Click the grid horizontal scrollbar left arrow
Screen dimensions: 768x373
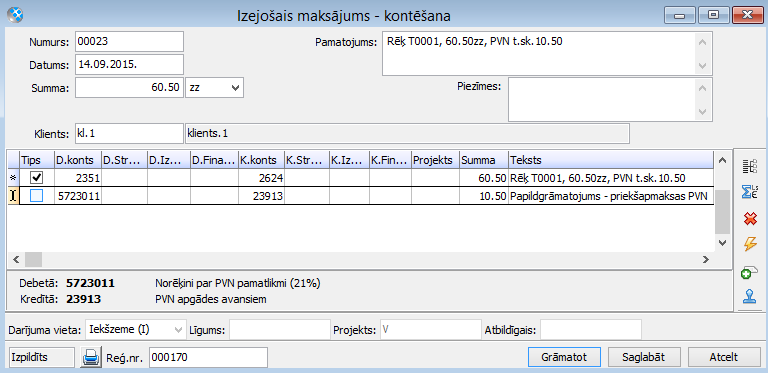tap(15, 259)
